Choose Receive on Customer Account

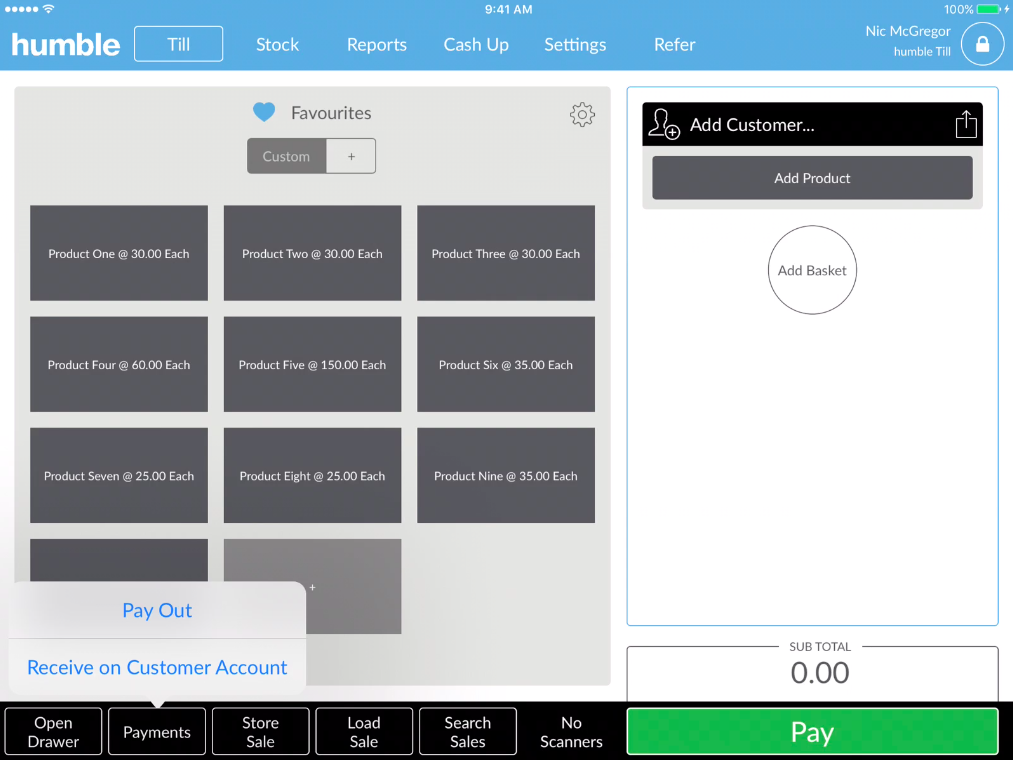[157, 667]
